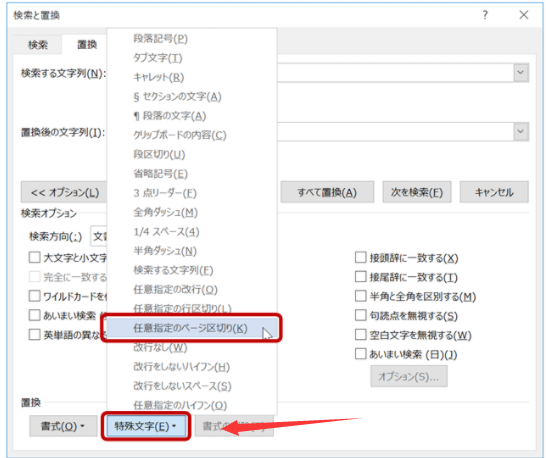Choose 半角ダッシュ(N) menu item
This screenshot has width=546, height=458.
[192, 251]
